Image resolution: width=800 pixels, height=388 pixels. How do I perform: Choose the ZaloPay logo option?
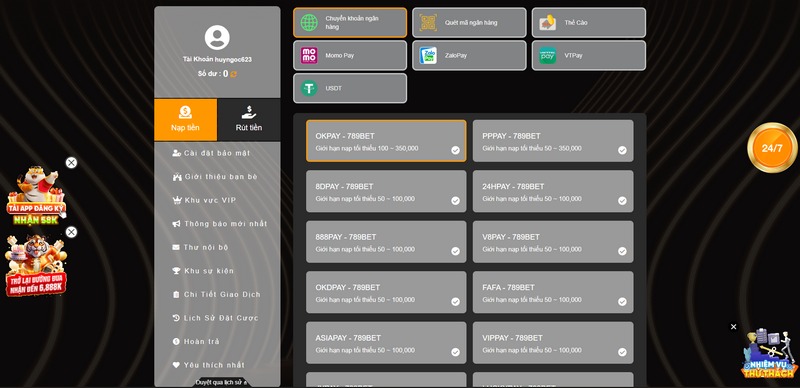(x=428, y=55)
